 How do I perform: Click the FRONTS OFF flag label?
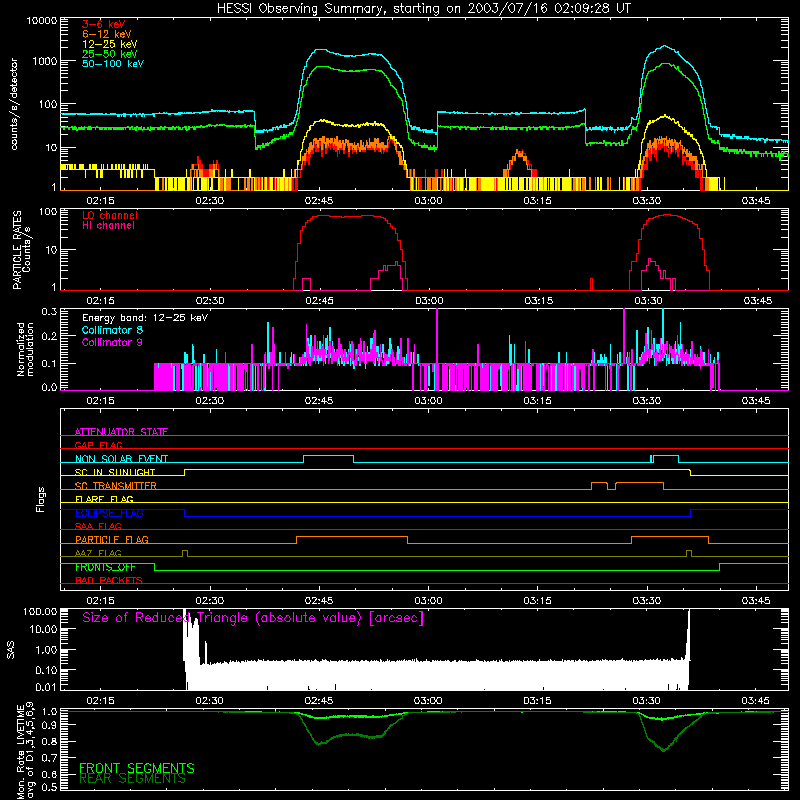tap(105, 567)
